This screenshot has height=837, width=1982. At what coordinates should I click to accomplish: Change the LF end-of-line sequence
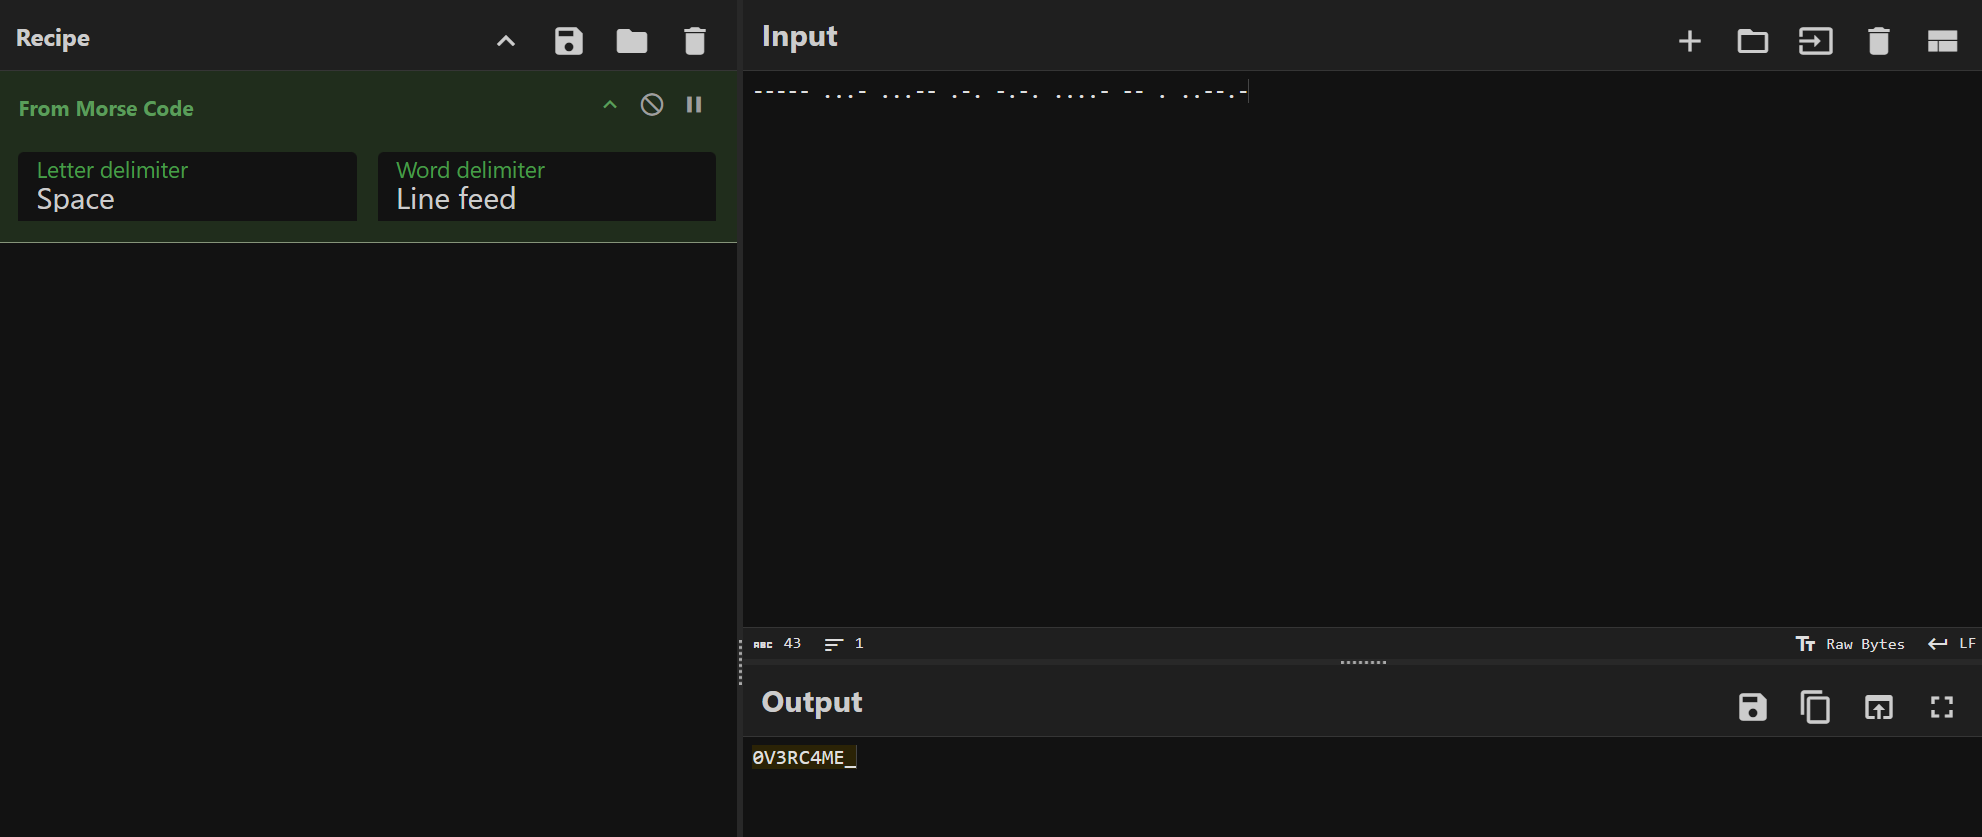pyautogui.click(x=1952, y=644)
